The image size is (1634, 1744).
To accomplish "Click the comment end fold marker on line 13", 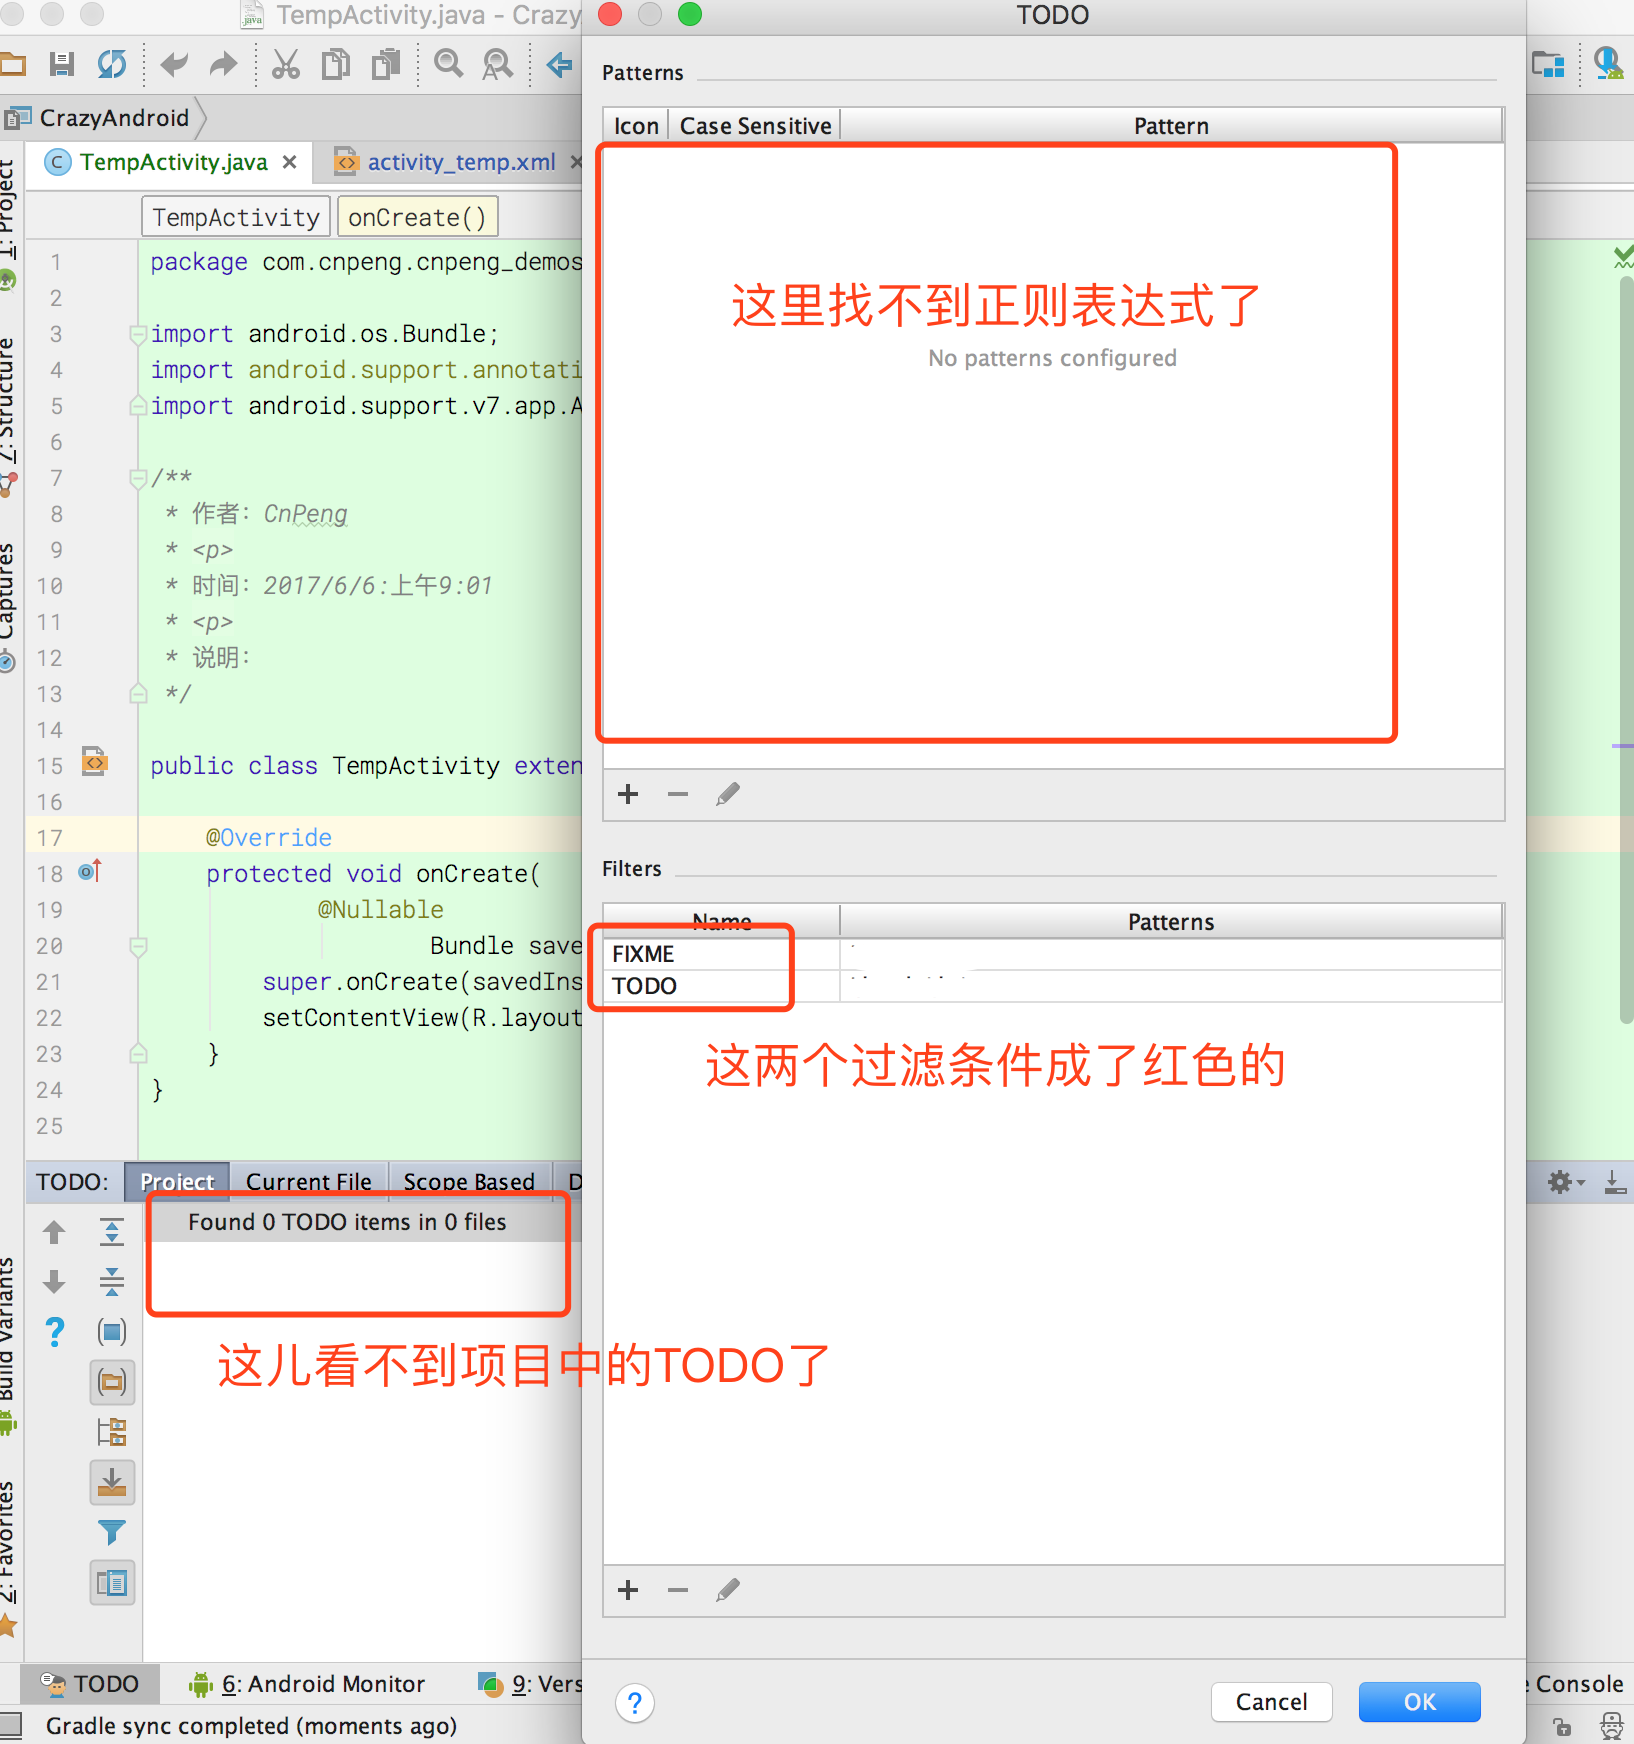I will click(139, 694).
